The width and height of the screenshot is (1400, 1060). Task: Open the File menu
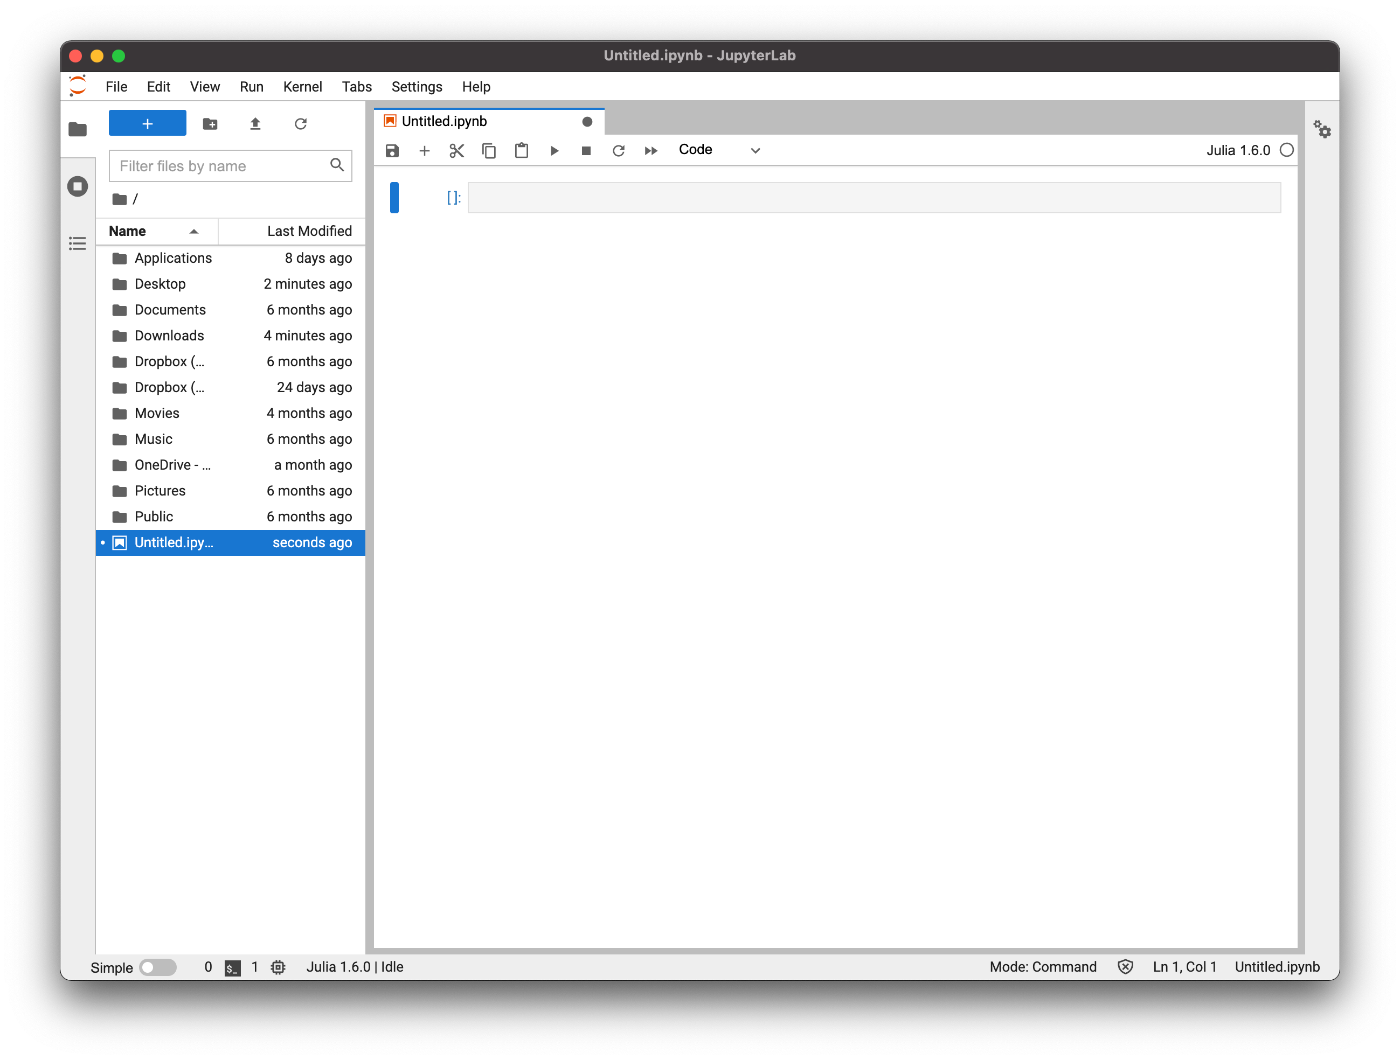pos(117,87)
